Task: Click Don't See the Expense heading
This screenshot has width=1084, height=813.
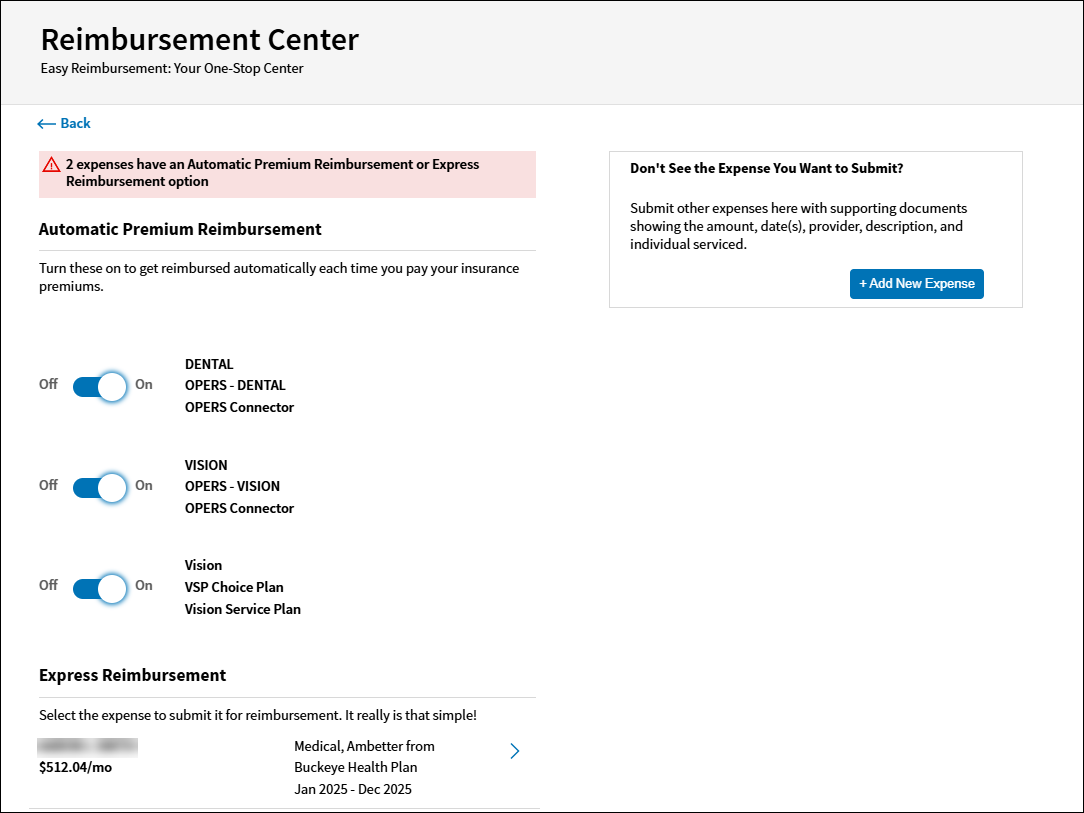Action: click(767, 169)
